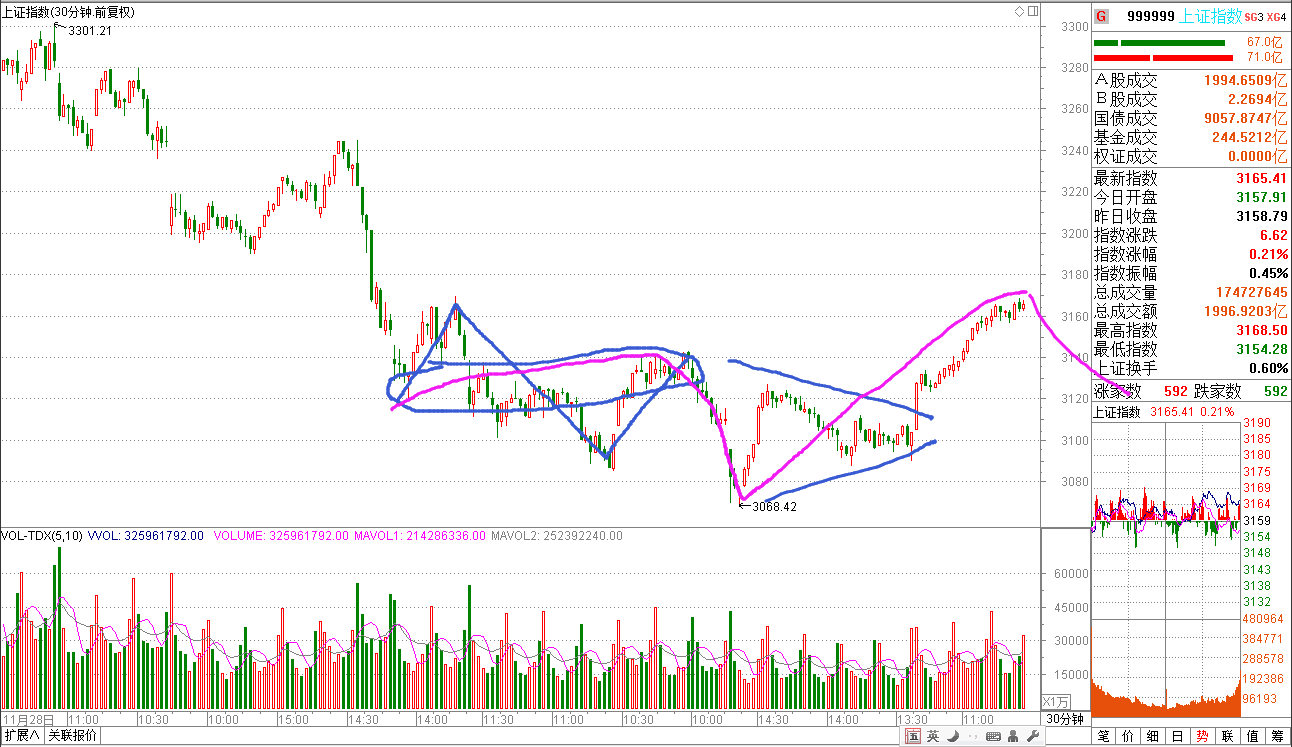
Task: Toggle the IME punctuation mode icon
Action: (x=974, y=737)
